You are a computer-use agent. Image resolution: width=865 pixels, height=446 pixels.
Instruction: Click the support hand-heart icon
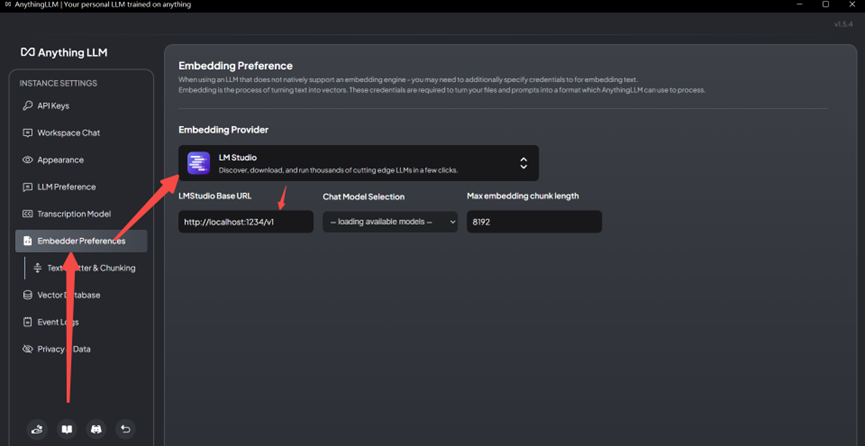37,429
